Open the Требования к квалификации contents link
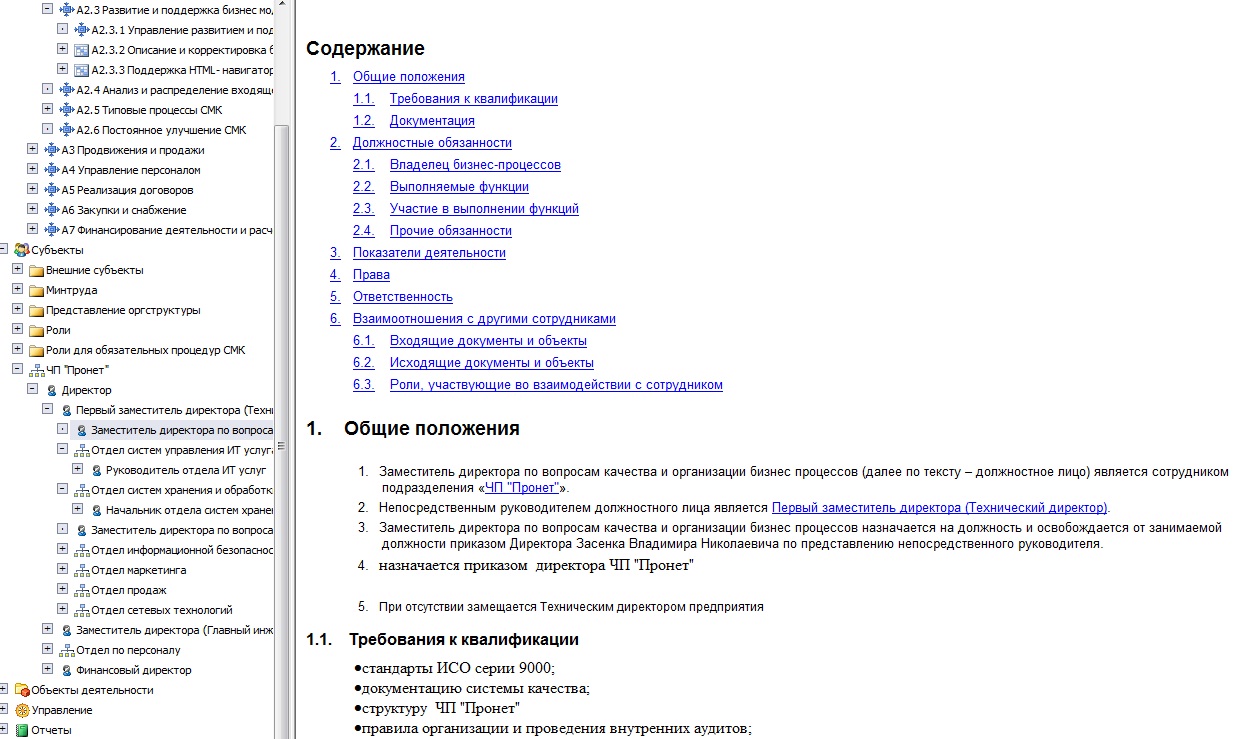This screenshot has width=1237, height=739. coord(473,99)
